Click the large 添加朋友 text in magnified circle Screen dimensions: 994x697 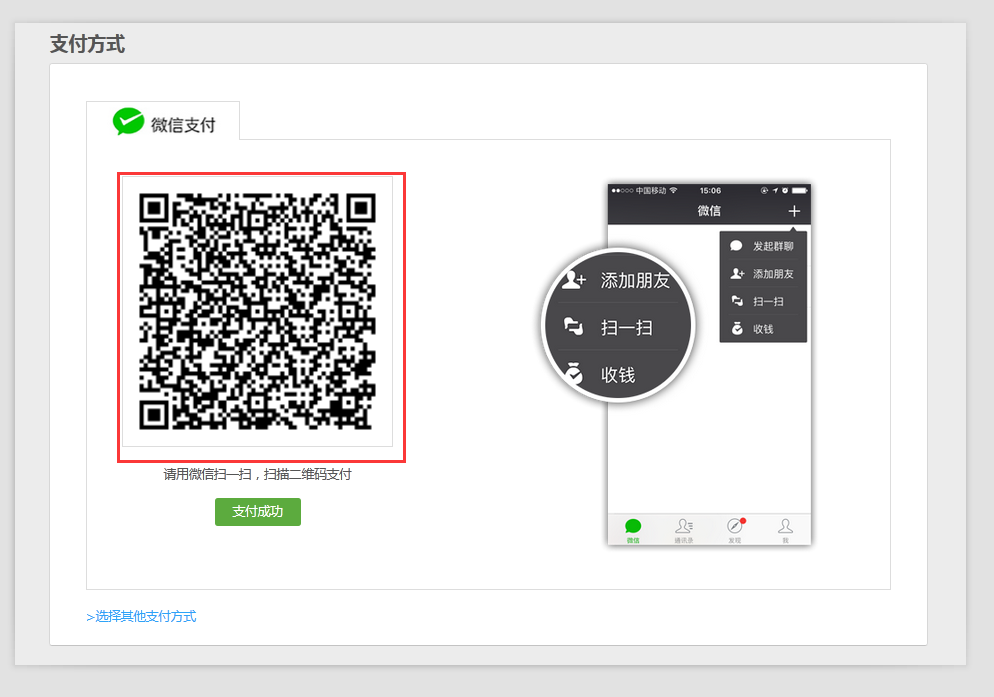[635, 280]
